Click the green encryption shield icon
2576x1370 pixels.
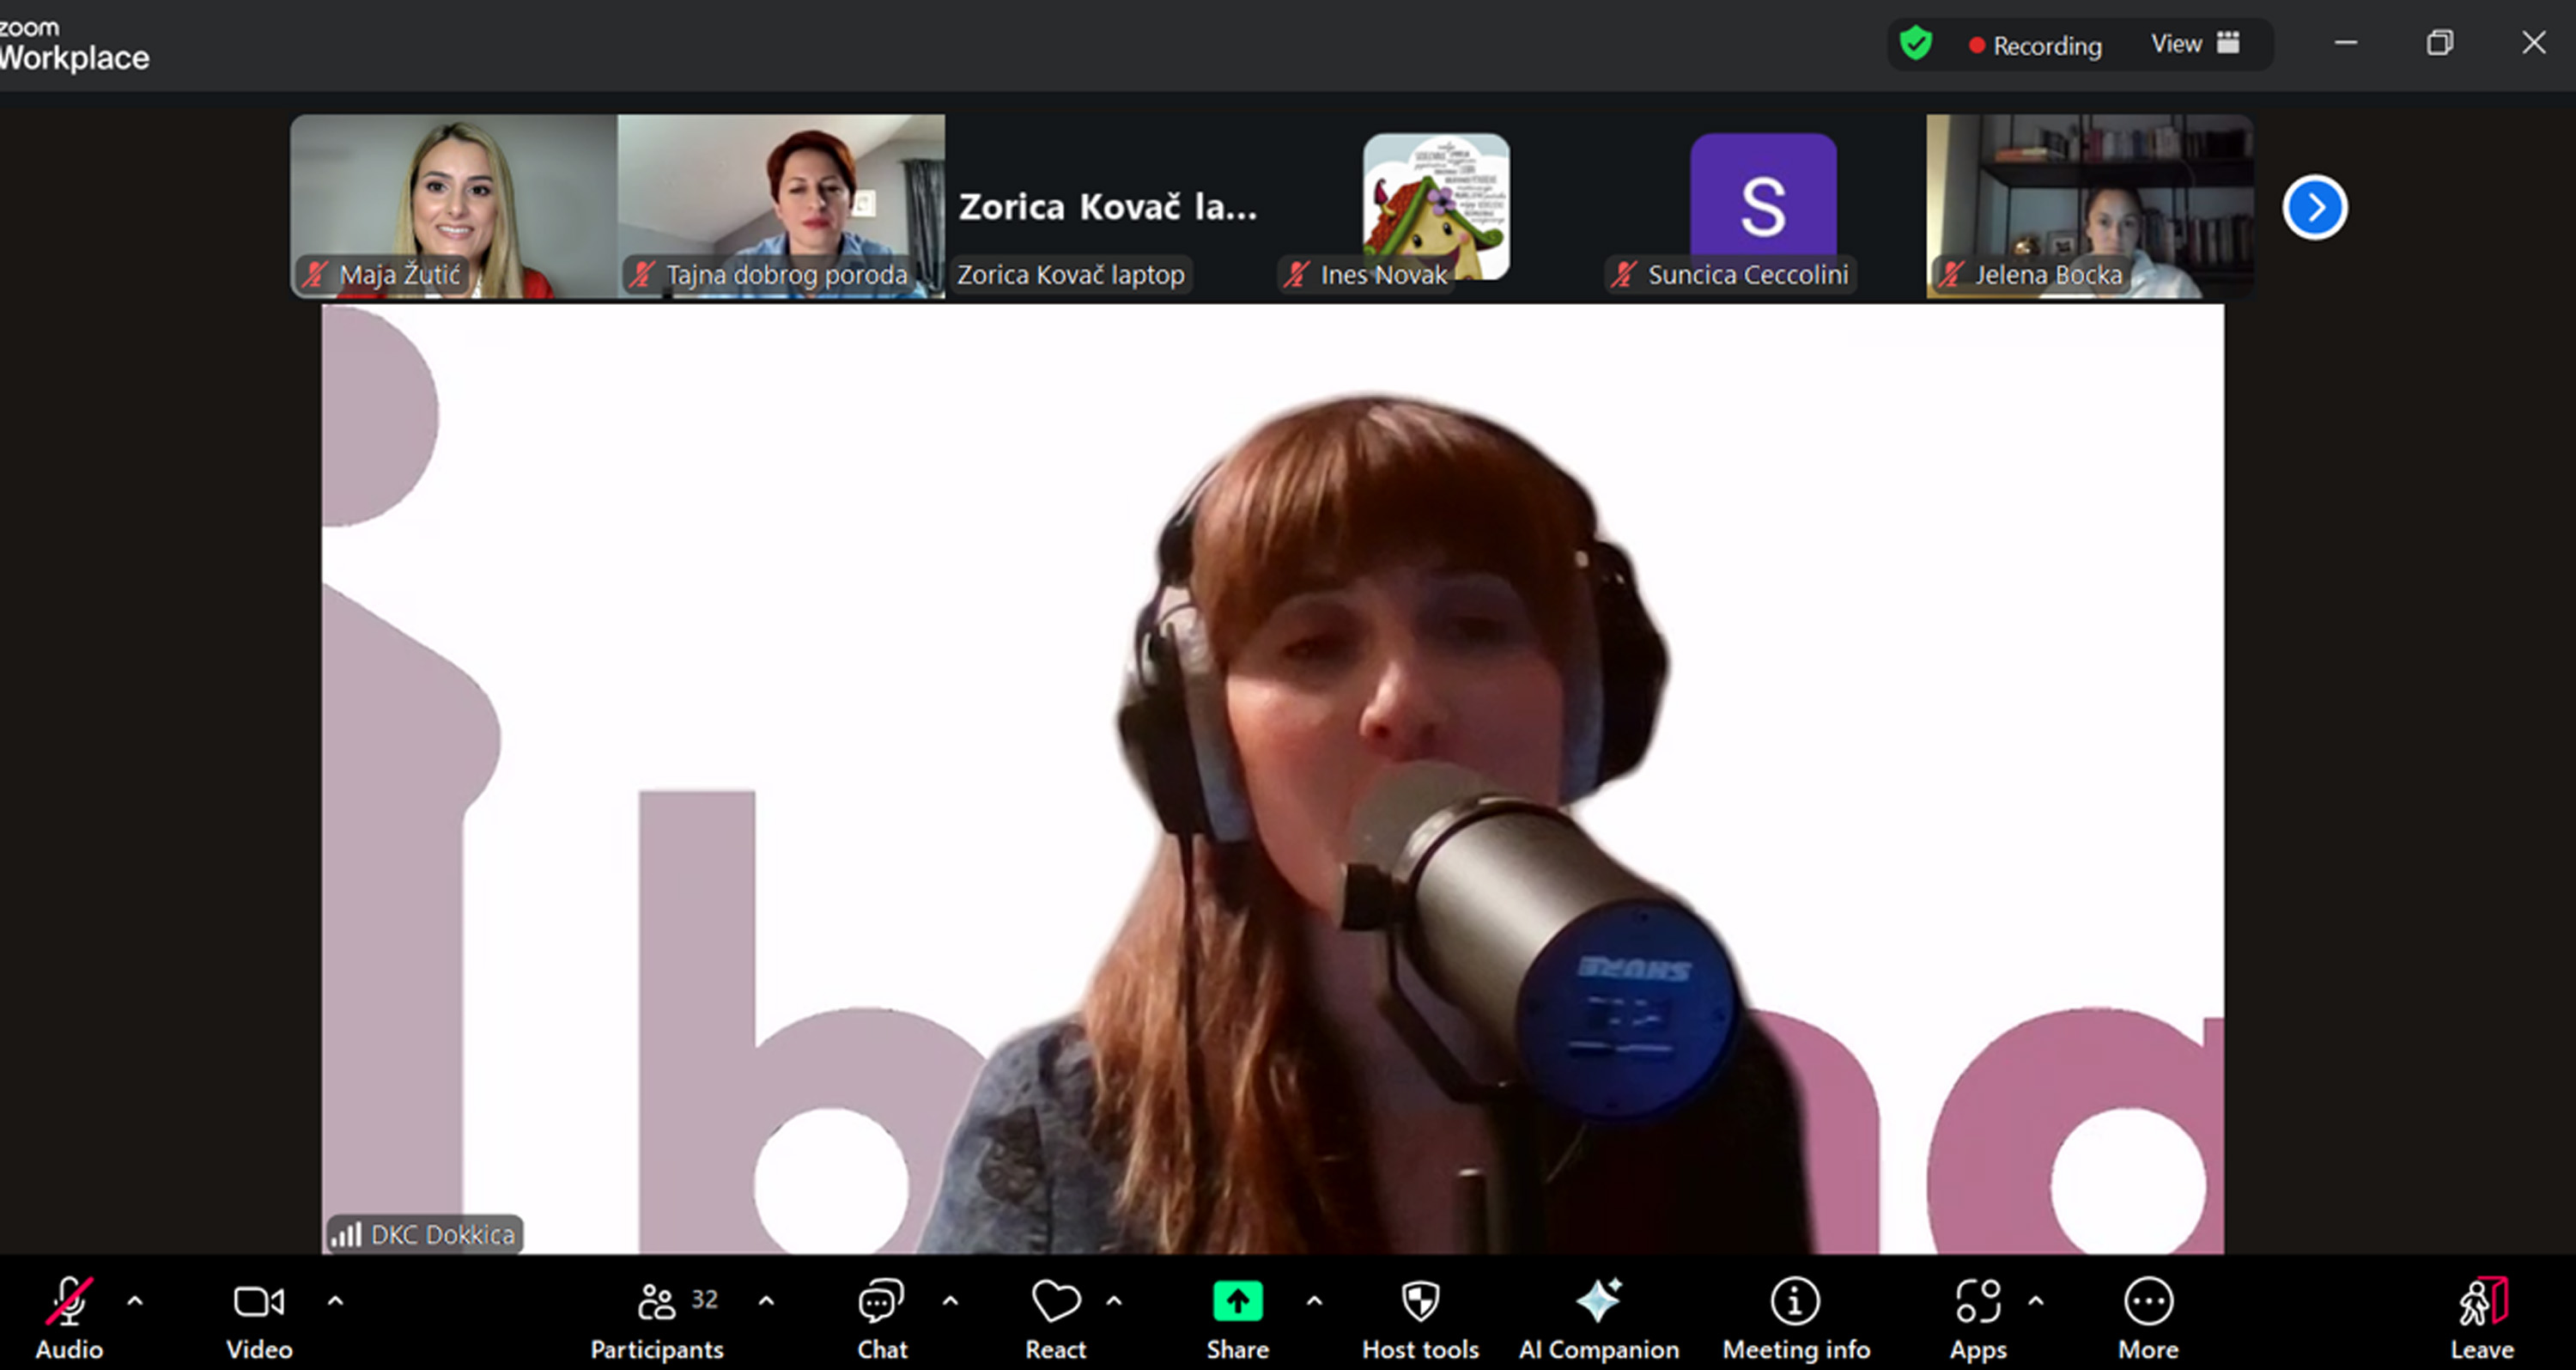pyautogui.click(x=1916, y=44)
